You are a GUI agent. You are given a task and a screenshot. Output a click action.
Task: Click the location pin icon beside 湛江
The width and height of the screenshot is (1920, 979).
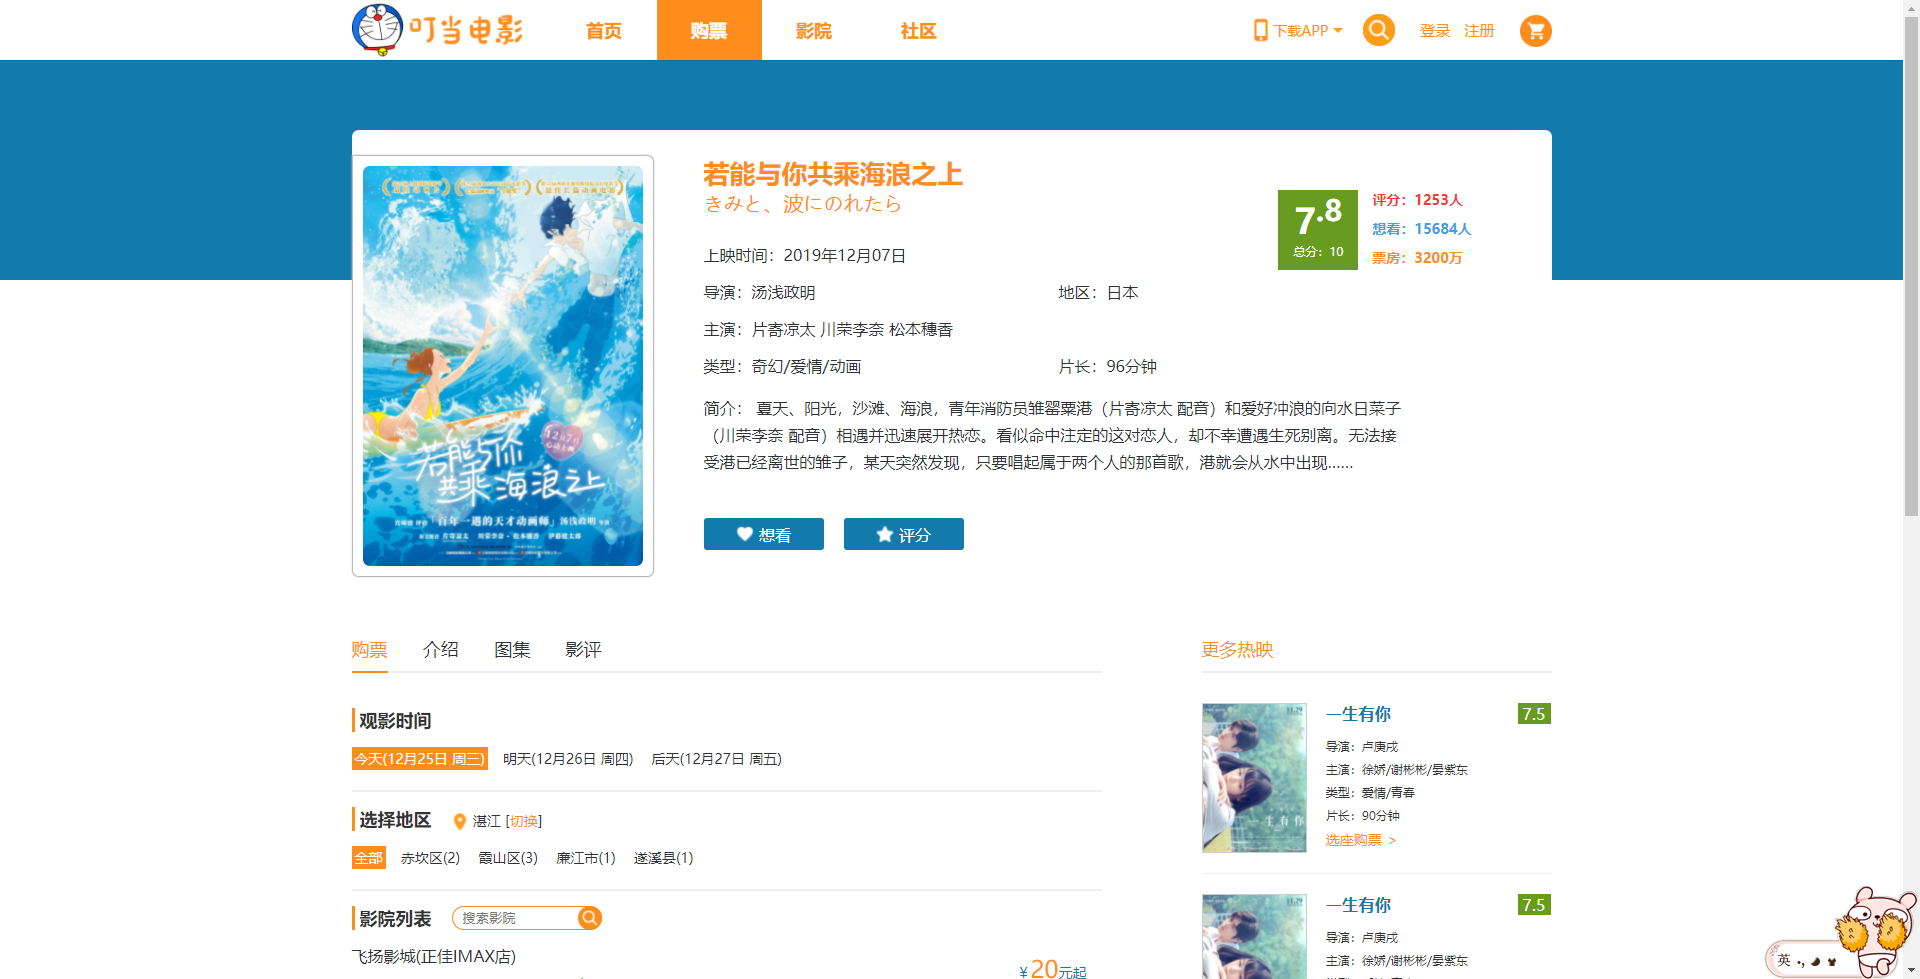pyautogui.click(x=460, y=821)
